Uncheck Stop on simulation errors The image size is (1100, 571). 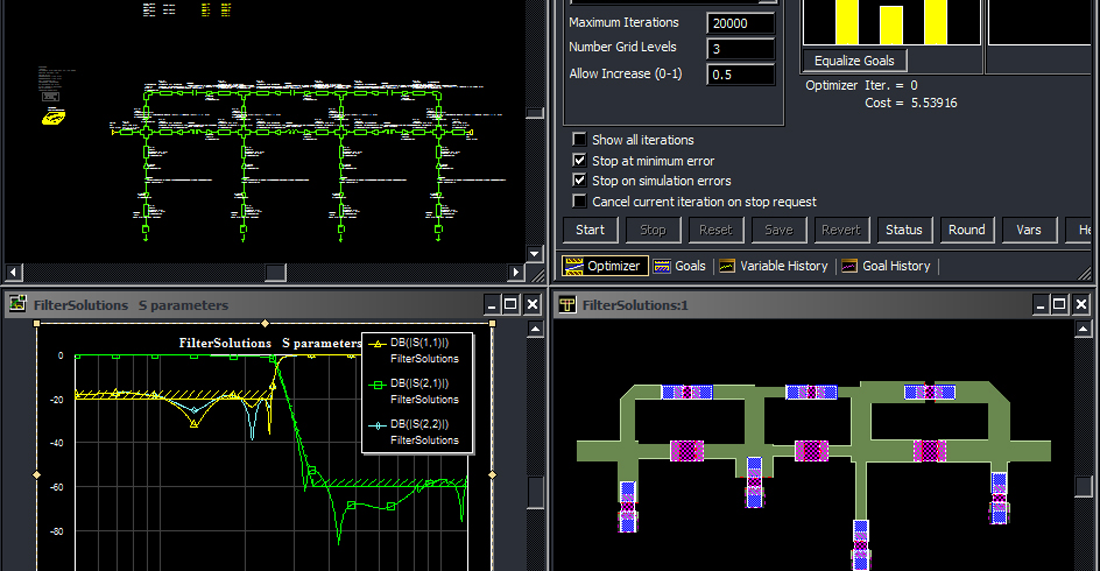tap(579, 180)
